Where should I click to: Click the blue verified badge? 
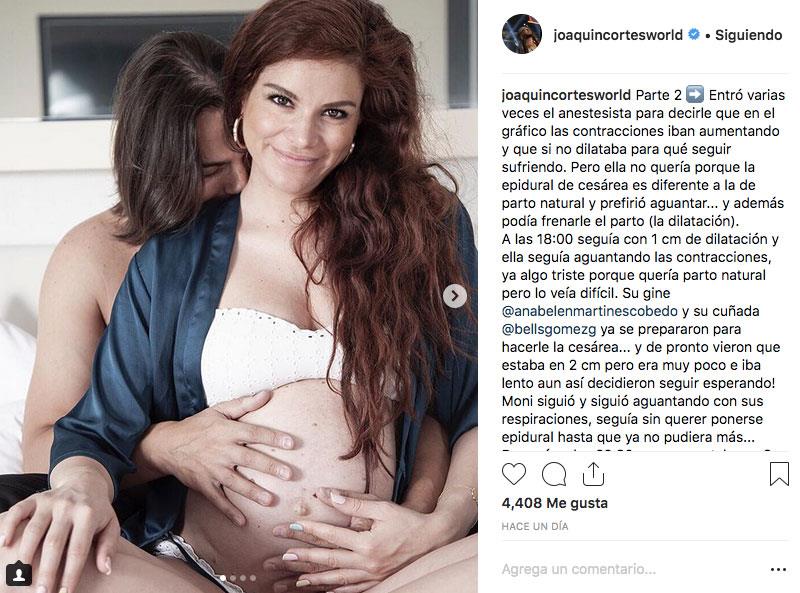point(694,34)
